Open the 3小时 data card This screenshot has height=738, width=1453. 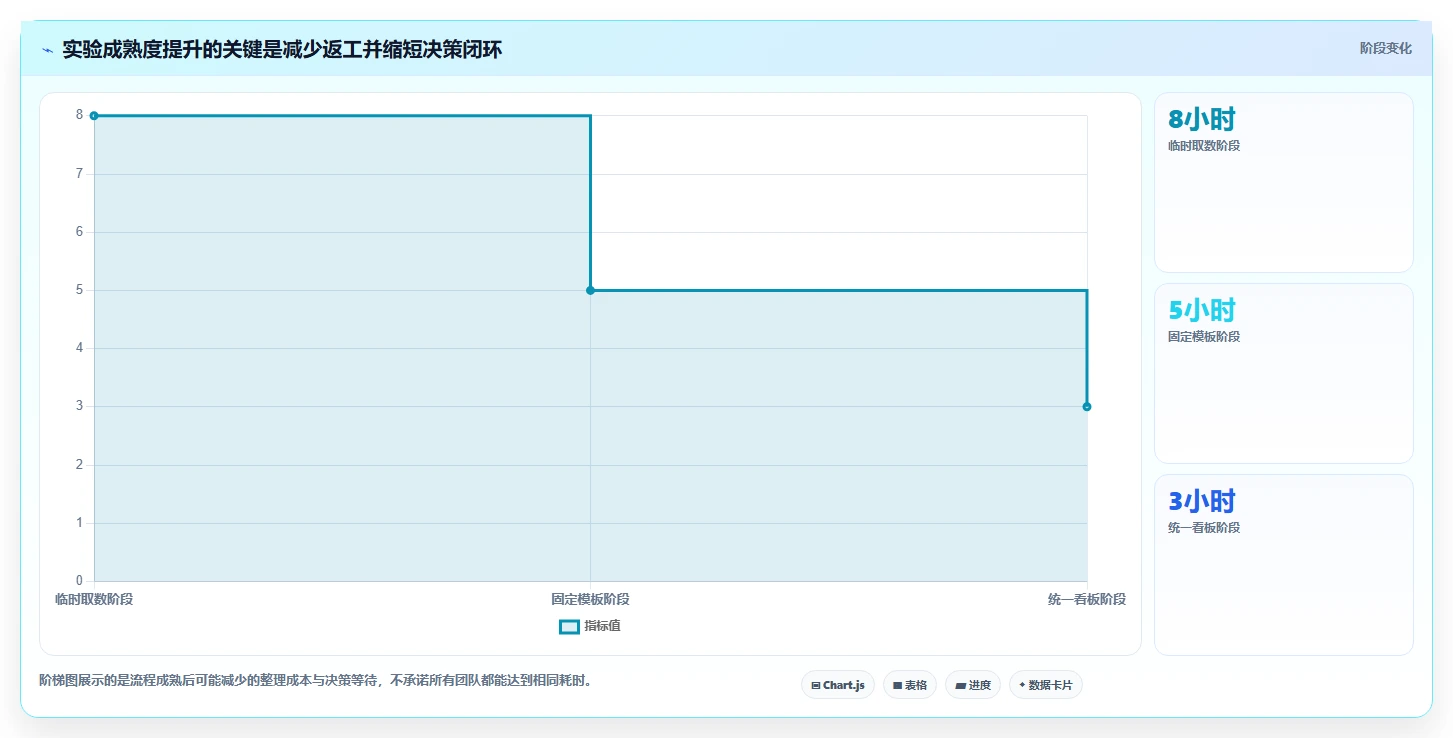click(1284, 564)
